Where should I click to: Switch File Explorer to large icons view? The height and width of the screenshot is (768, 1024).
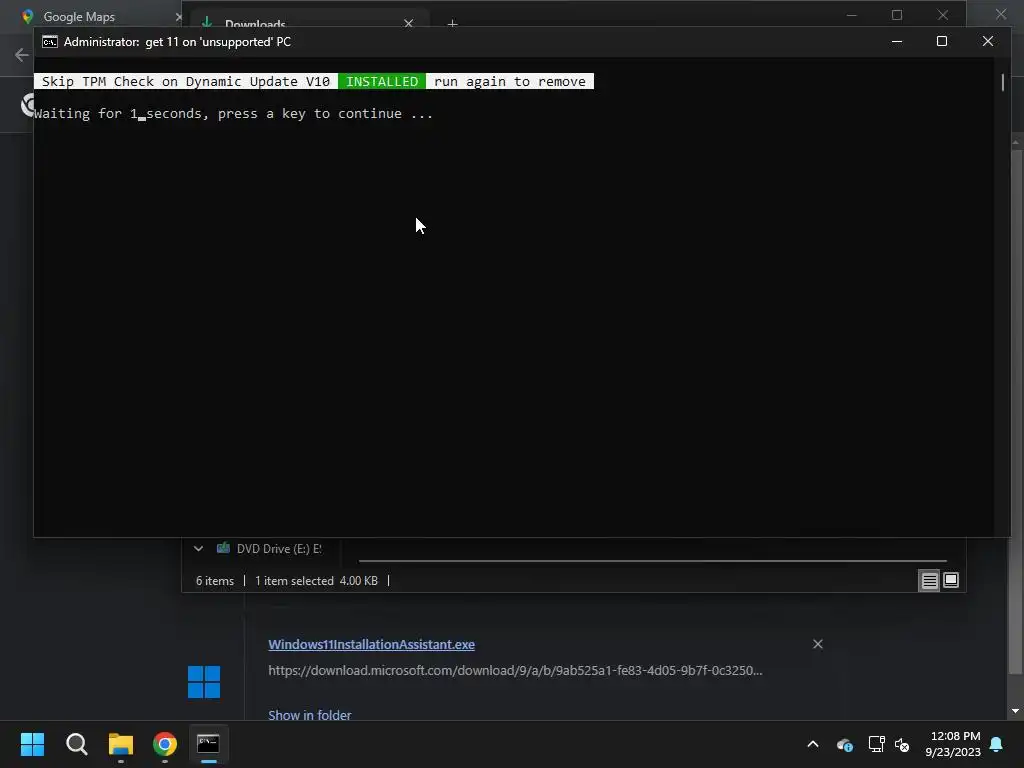pyautogui.click(x=952, y=580)
